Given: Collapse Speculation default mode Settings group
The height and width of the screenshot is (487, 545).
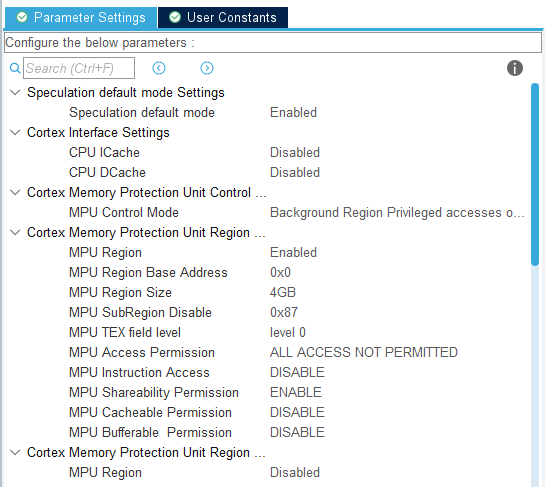Looking at the screenshot, I should coord(15,92).
